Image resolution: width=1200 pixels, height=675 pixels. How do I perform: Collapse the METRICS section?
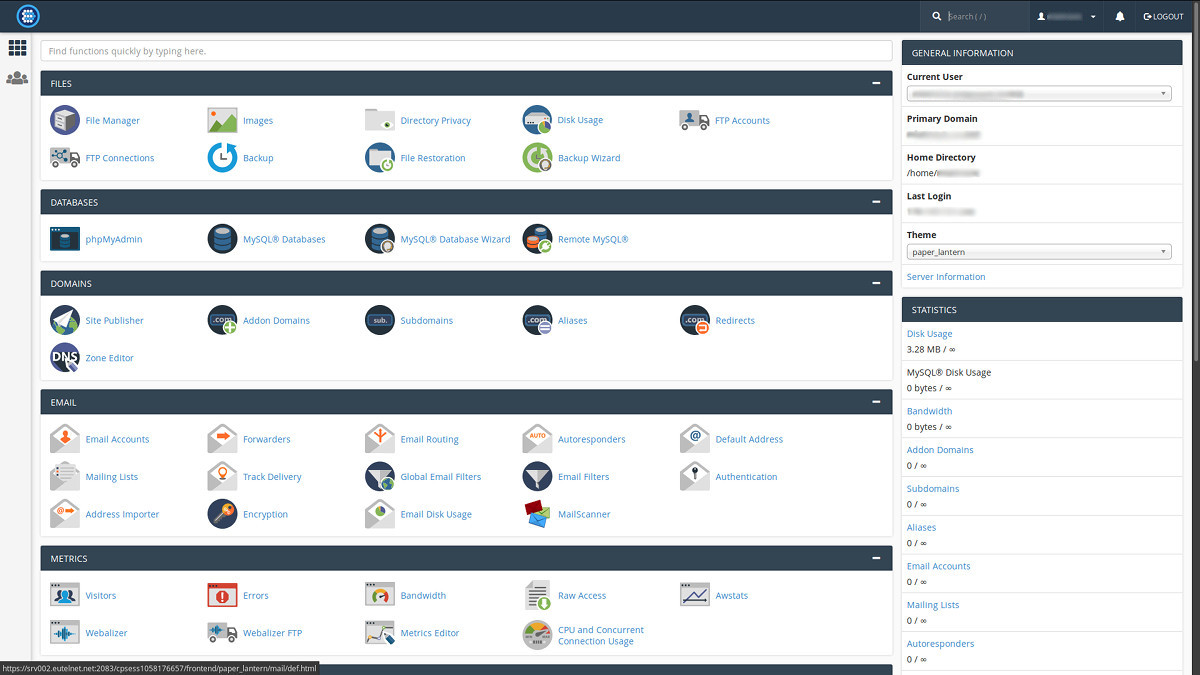tap(876, 558)
